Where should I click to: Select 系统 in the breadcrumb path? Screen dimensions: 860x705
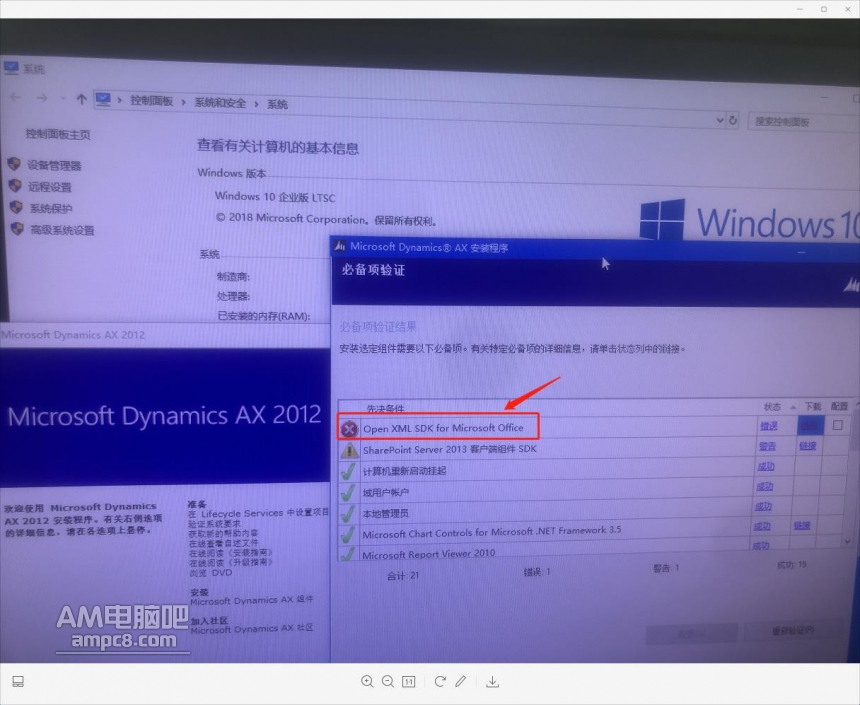tap(277, 104)
